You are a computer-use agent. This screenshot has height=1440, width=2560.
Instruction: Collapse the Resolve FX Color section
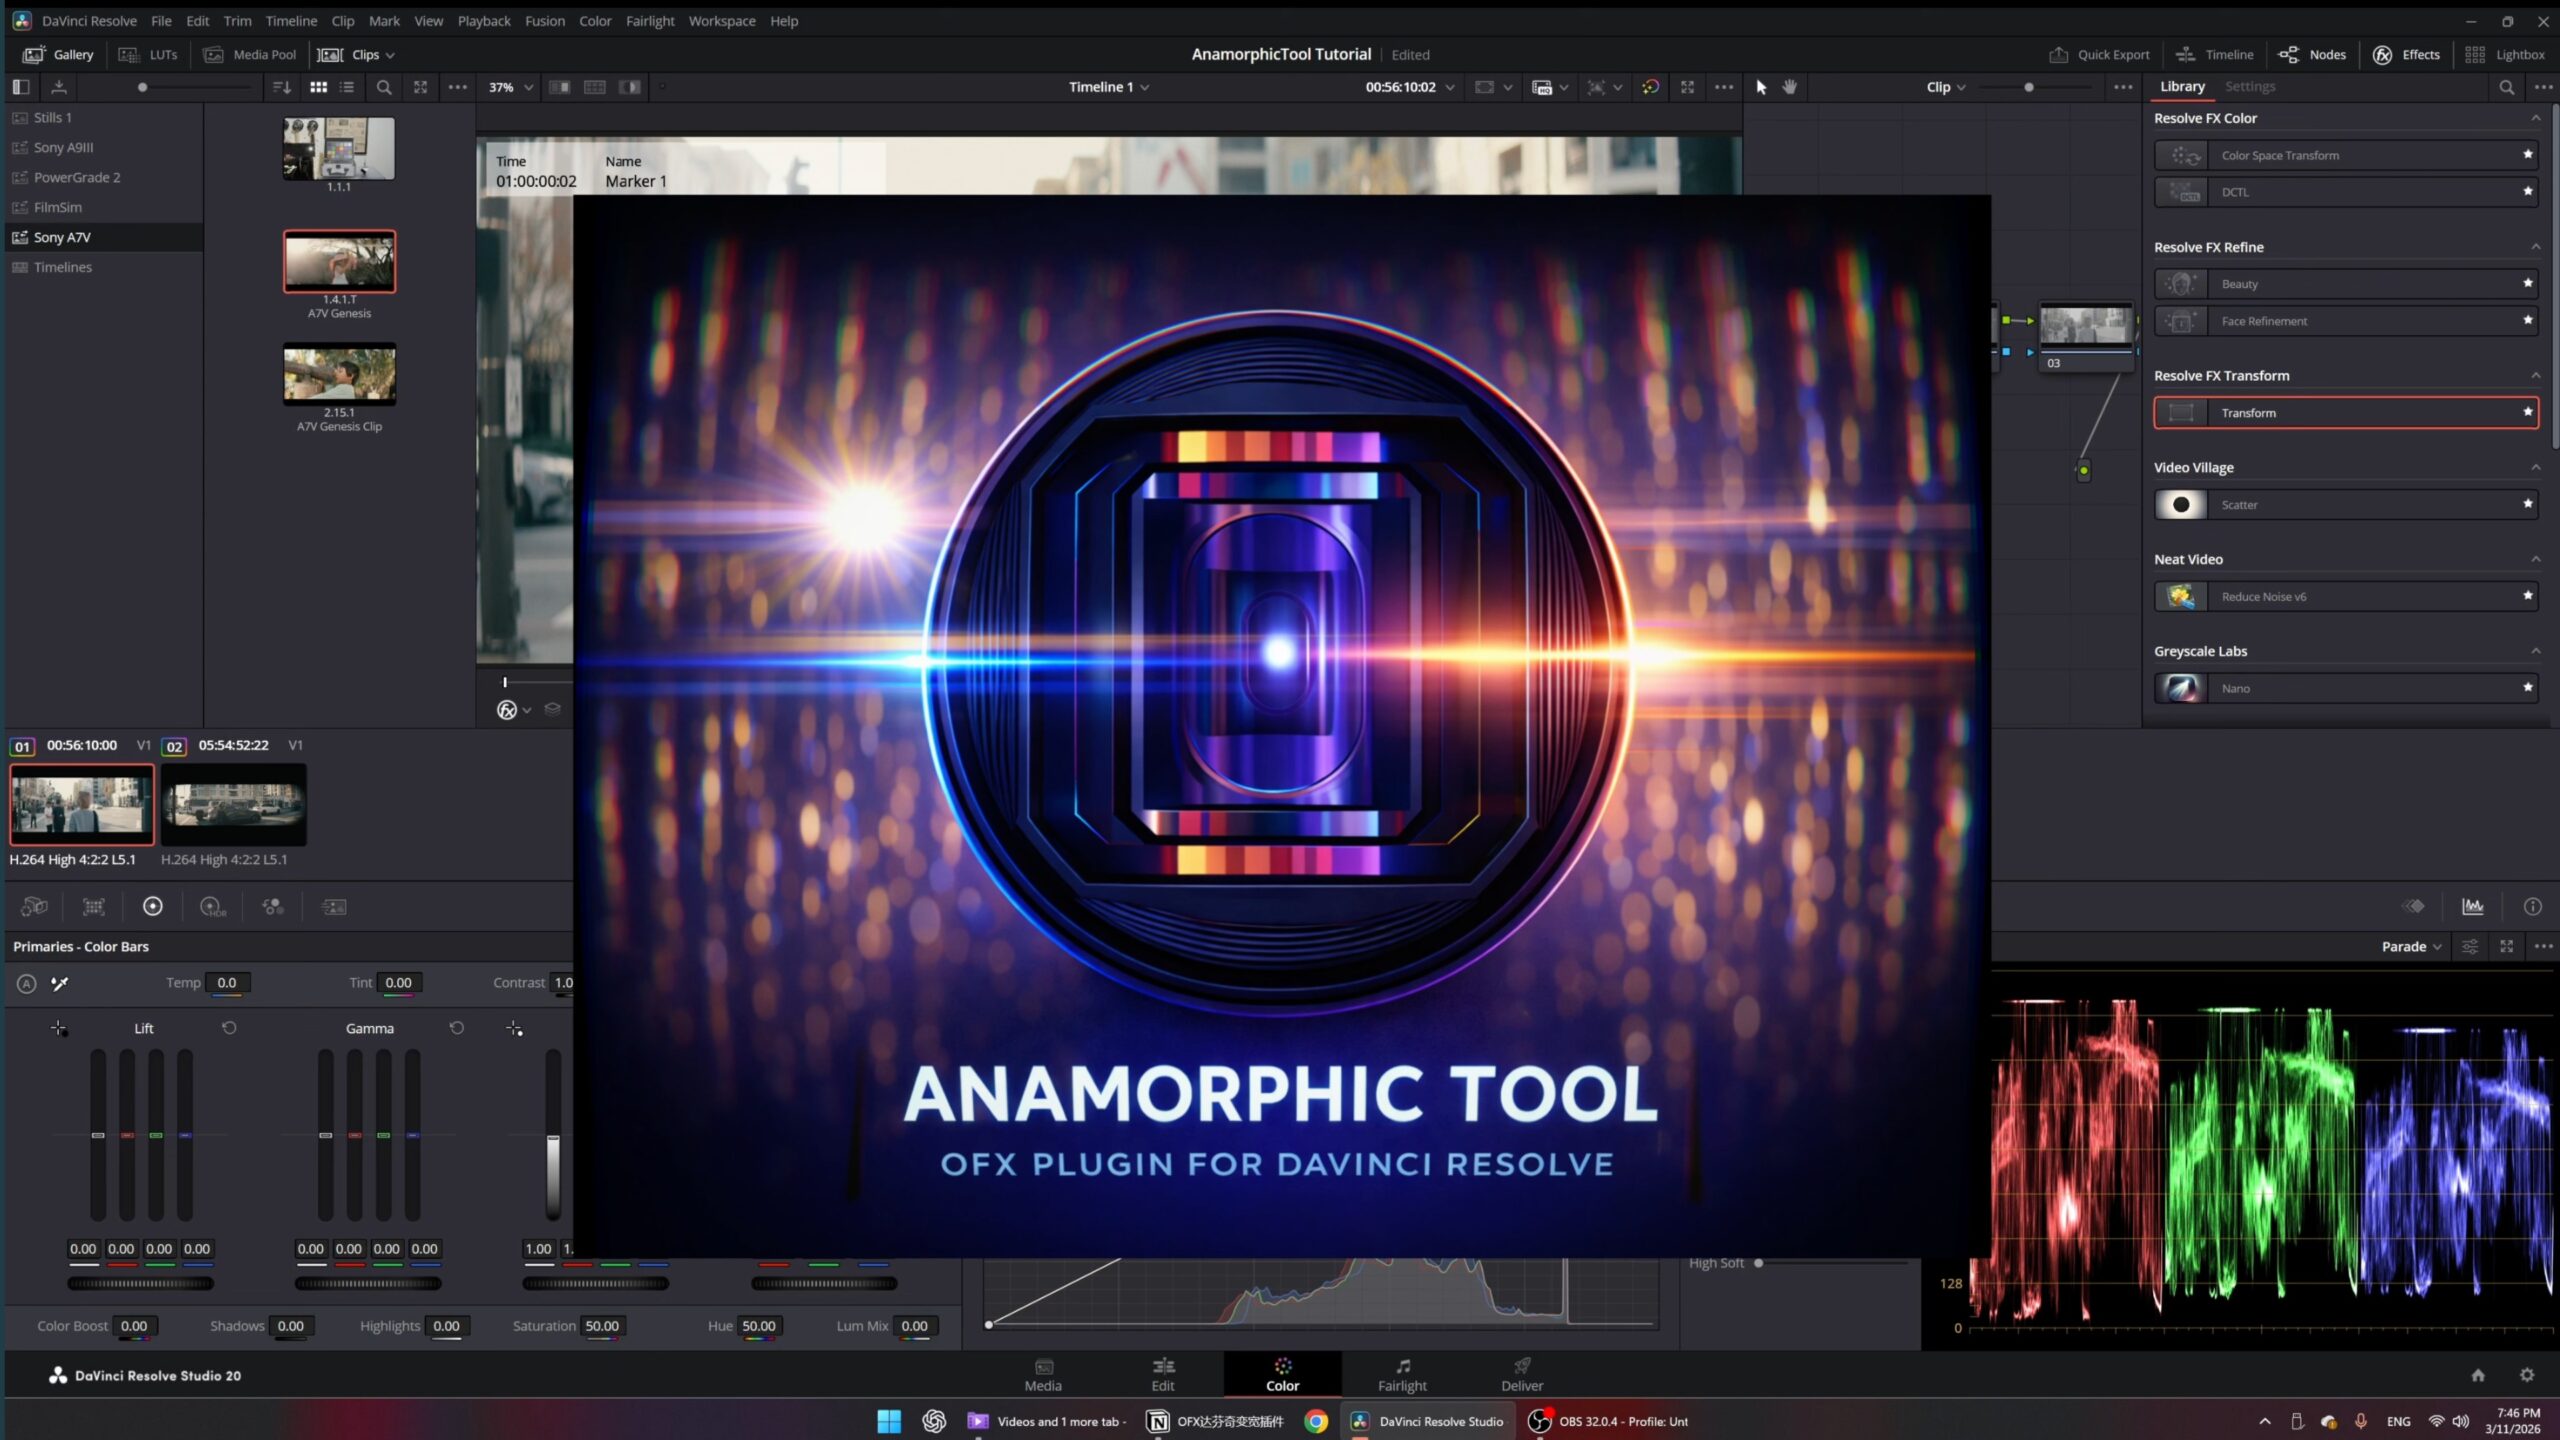point(2535,118)
